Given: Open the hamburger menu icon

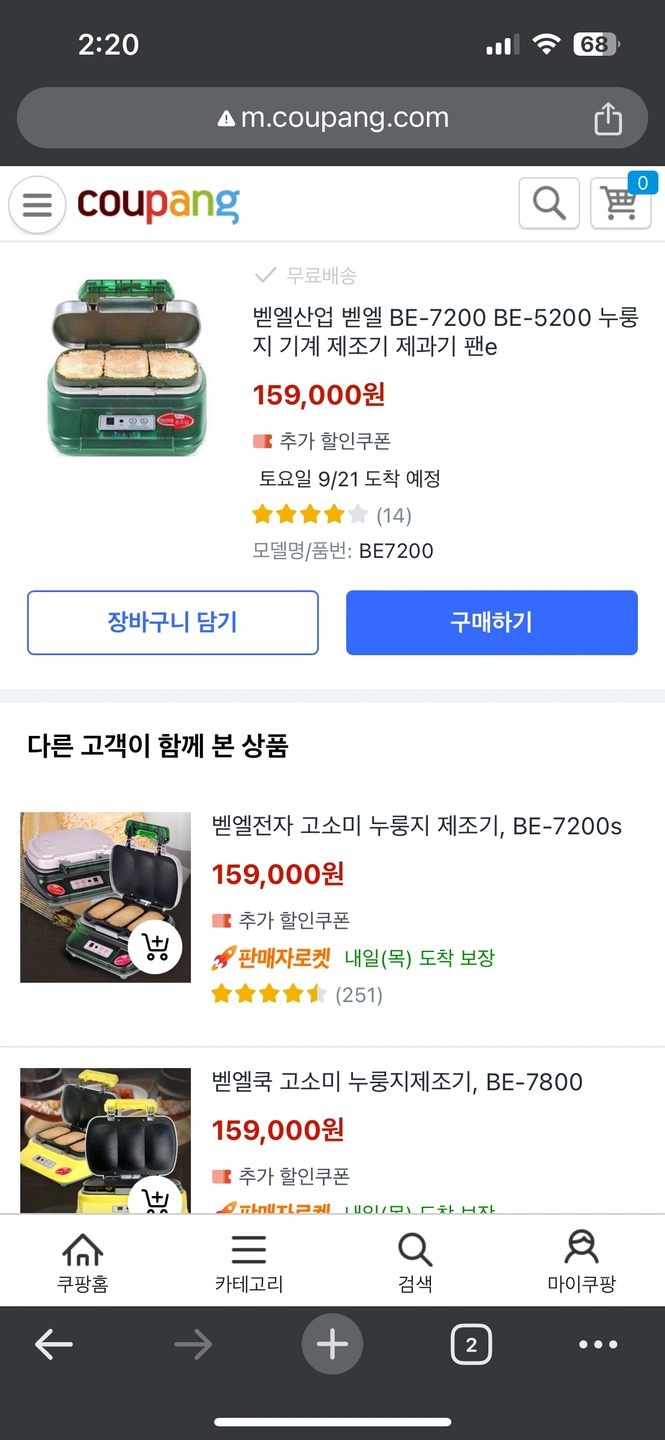Looking at the screenshot, I should (37, 205).
